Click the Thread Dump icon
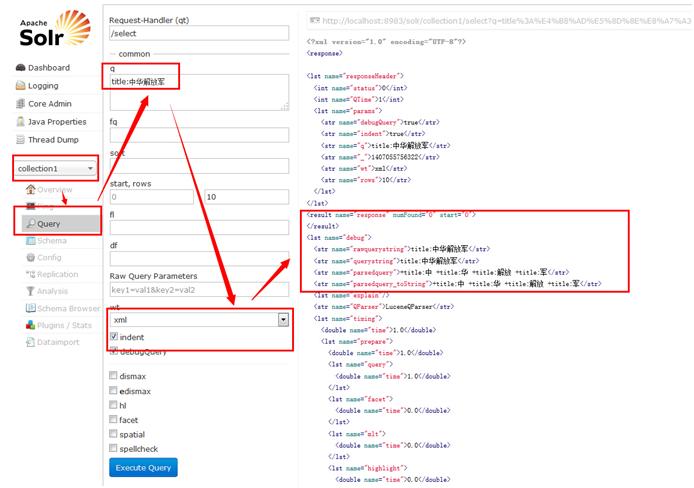This screenshot has width=694, height=488. (x=20, y=140)
